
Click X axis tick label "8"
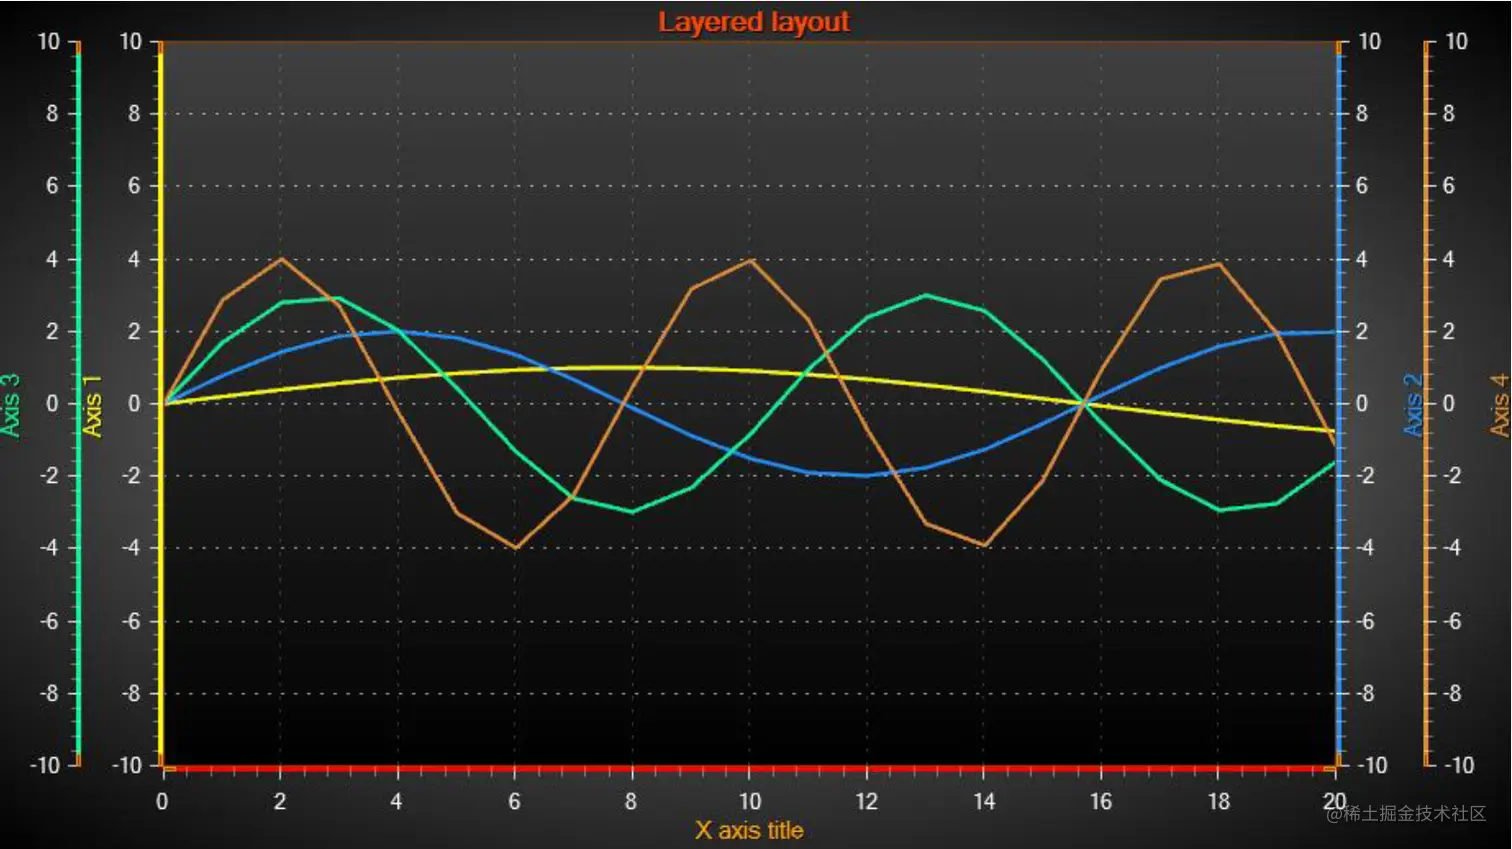(631, 801)
